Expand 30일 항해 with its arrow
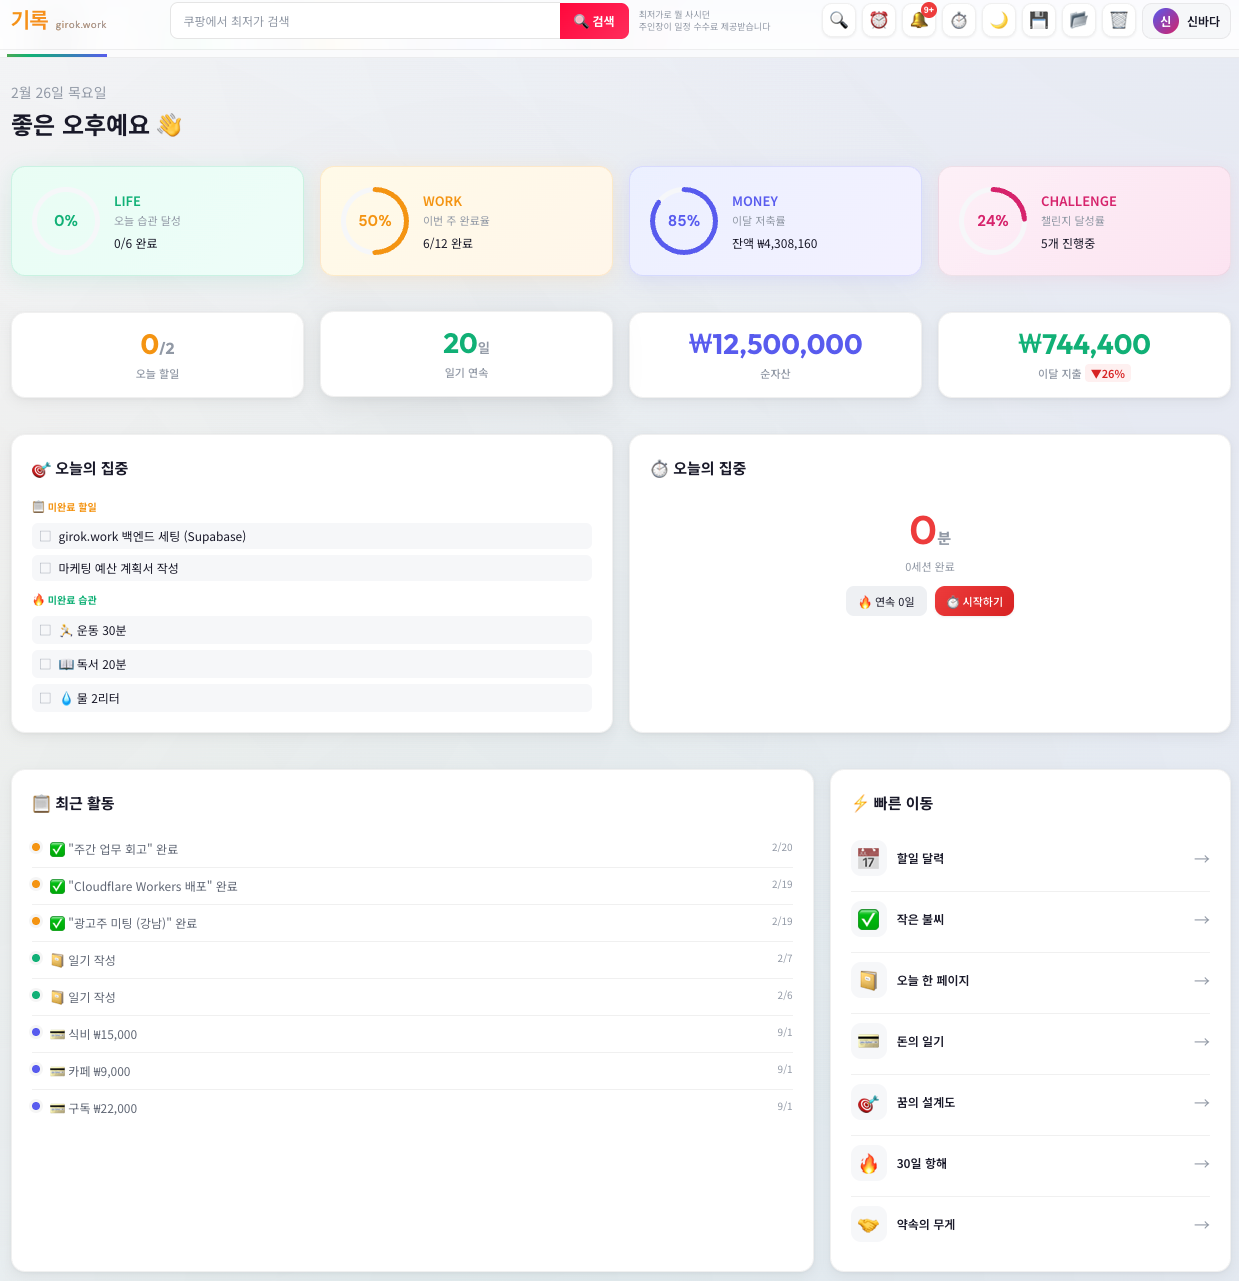Image resolution: width=1239 pixels, height=1281 pixels. point(1201,1163)
